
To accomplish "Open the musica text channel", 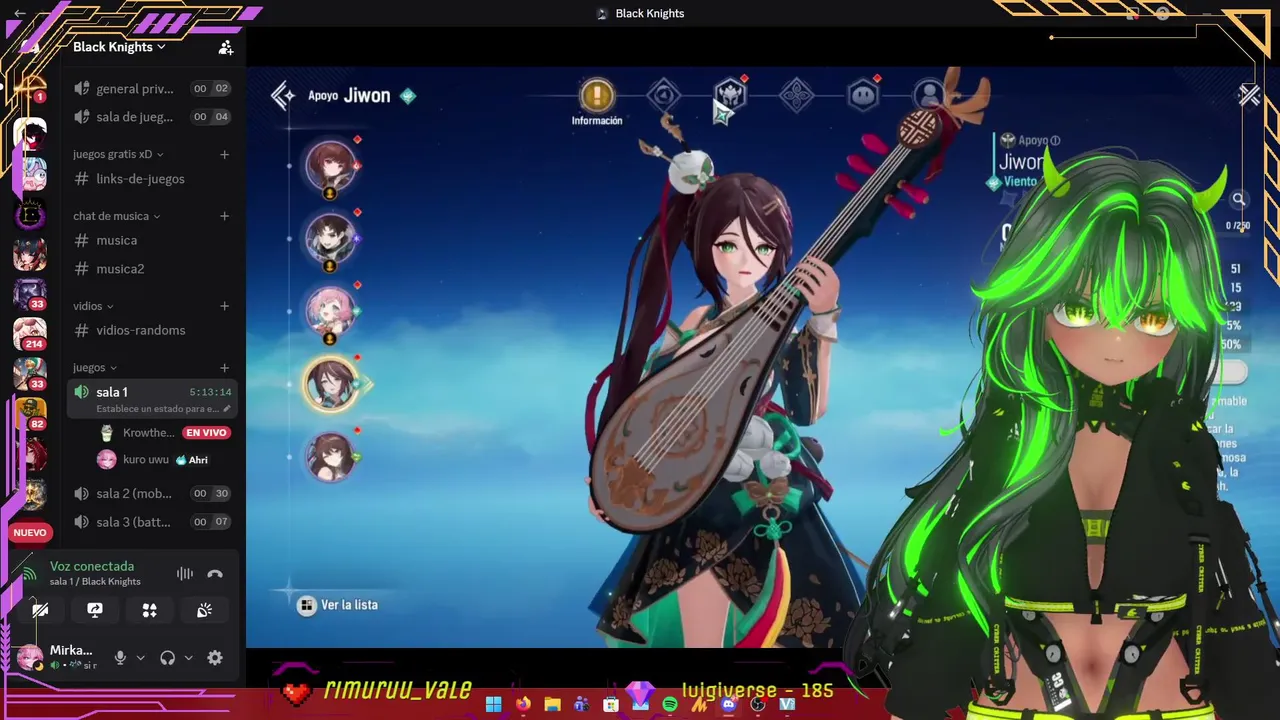I will [152, 240].
